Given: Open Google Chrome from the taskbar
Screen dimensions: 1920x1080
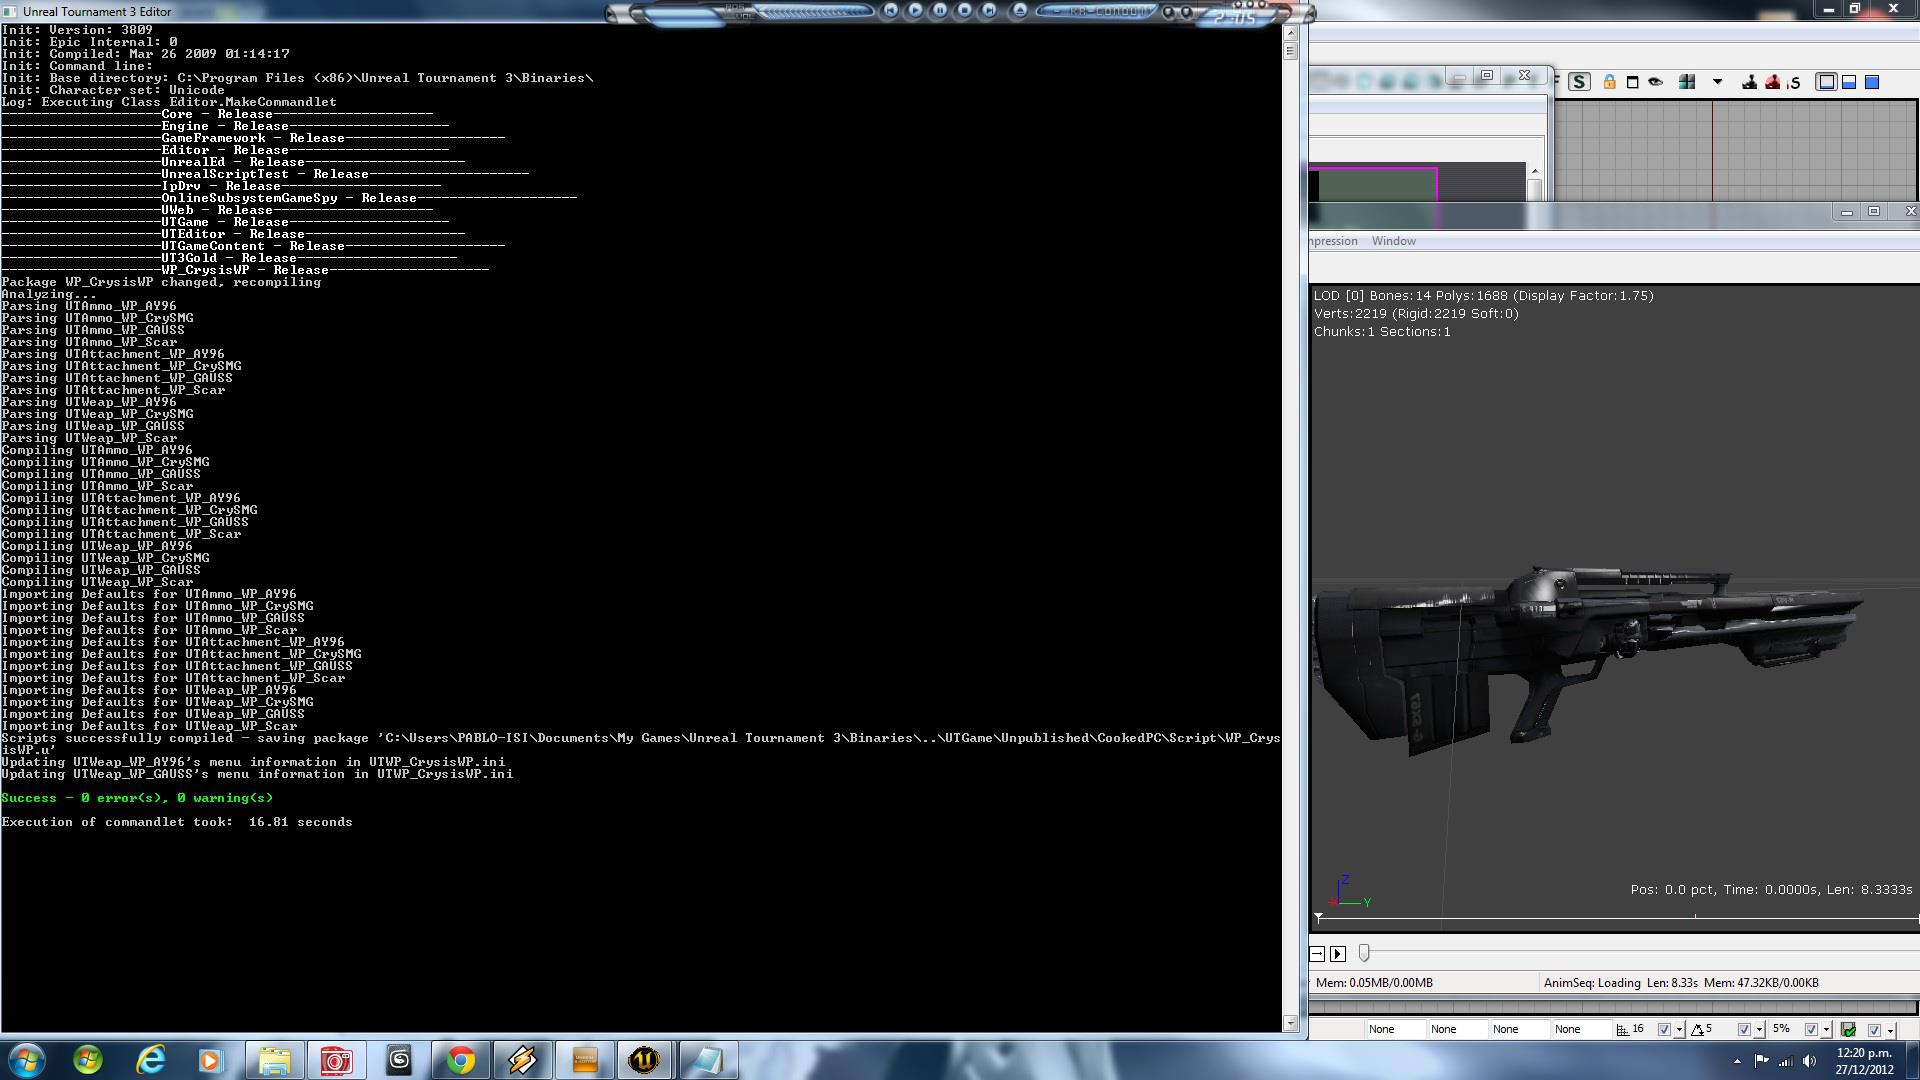Looking at the screenshot, I should pyautogui.click(x=461, y=1060).
